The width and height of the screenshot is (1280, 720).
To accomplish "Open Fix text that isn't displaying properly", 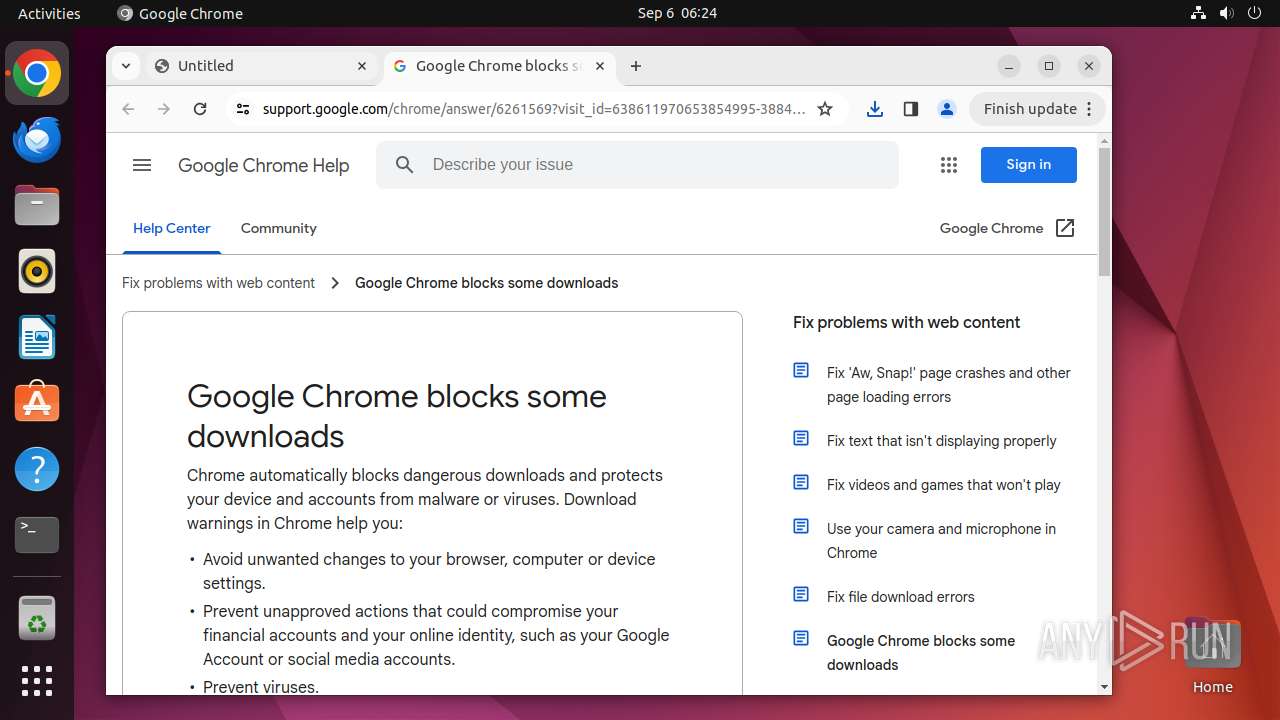I will coord(941,441).
